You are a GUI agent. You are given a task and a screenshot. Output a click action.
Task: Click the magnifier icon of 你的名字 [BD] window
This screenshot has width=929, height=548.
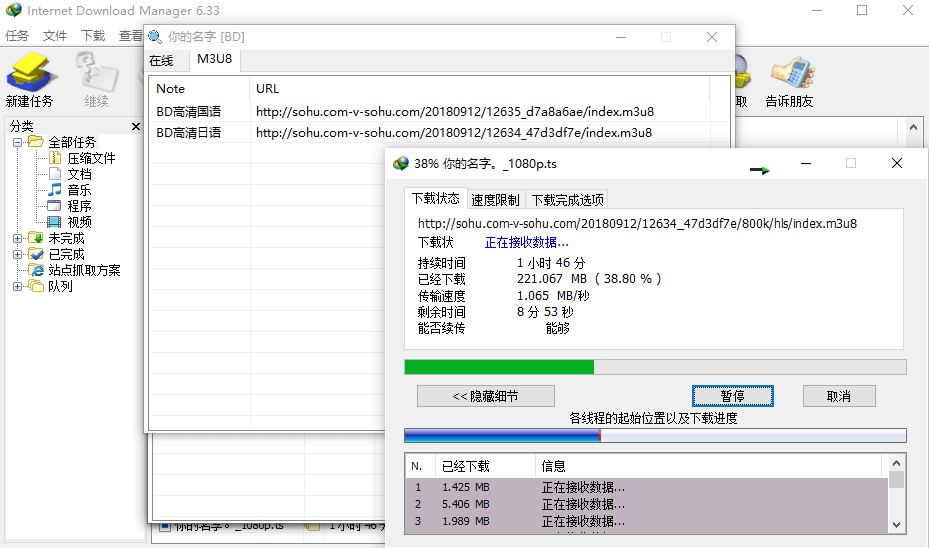(x=155, y=37)
